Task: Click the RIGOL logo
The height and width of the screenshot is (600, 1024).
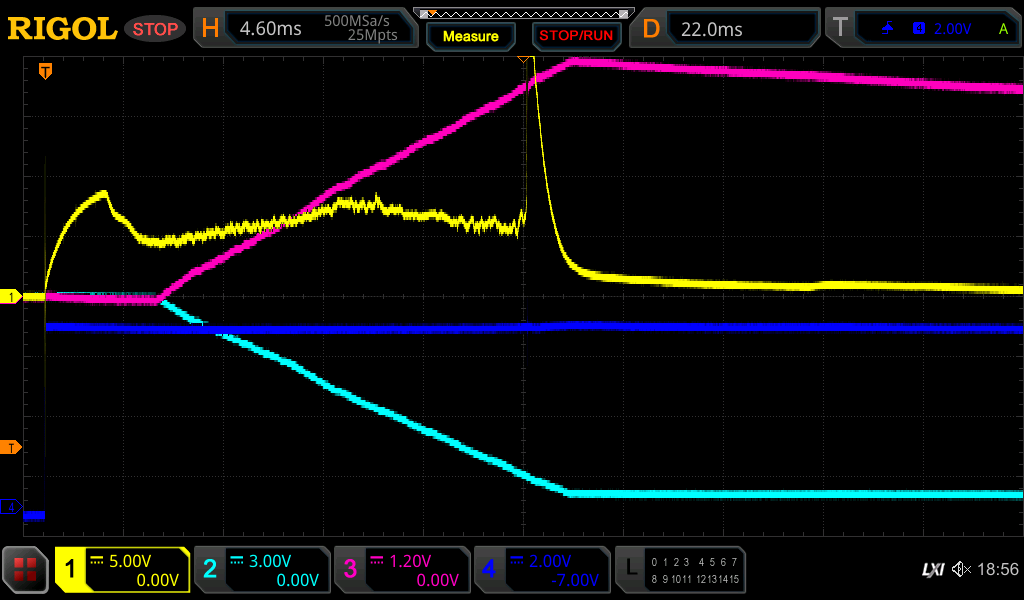Action: 62,29
